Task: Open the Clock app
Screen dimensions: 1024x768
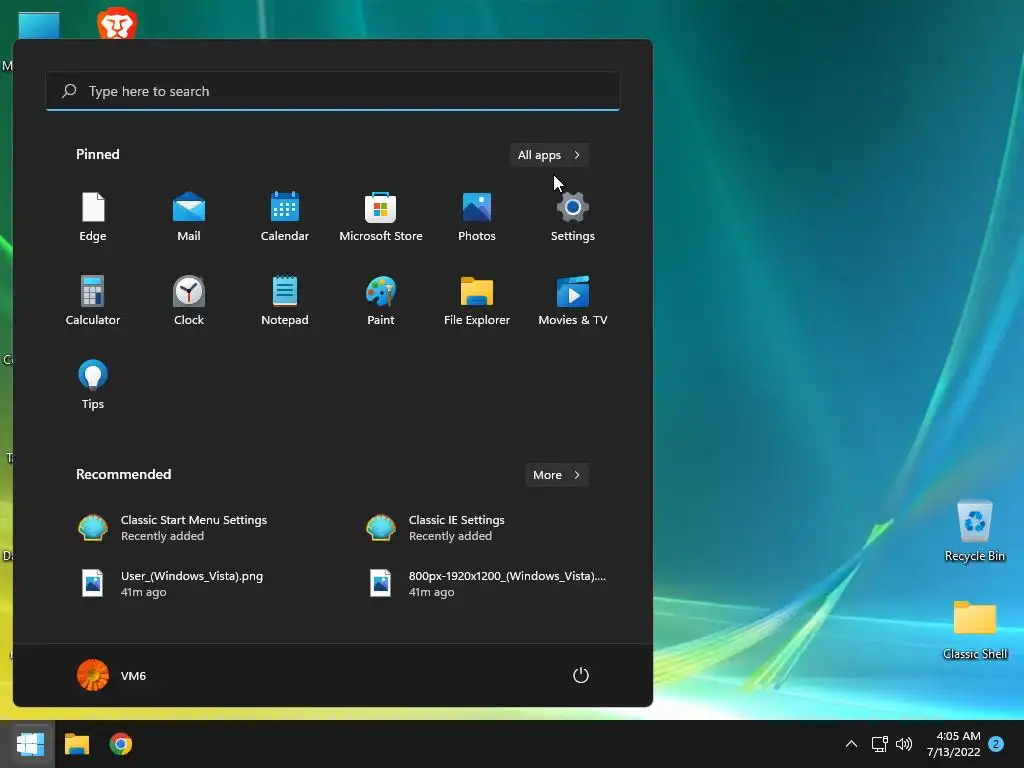Action: [189, 301]
